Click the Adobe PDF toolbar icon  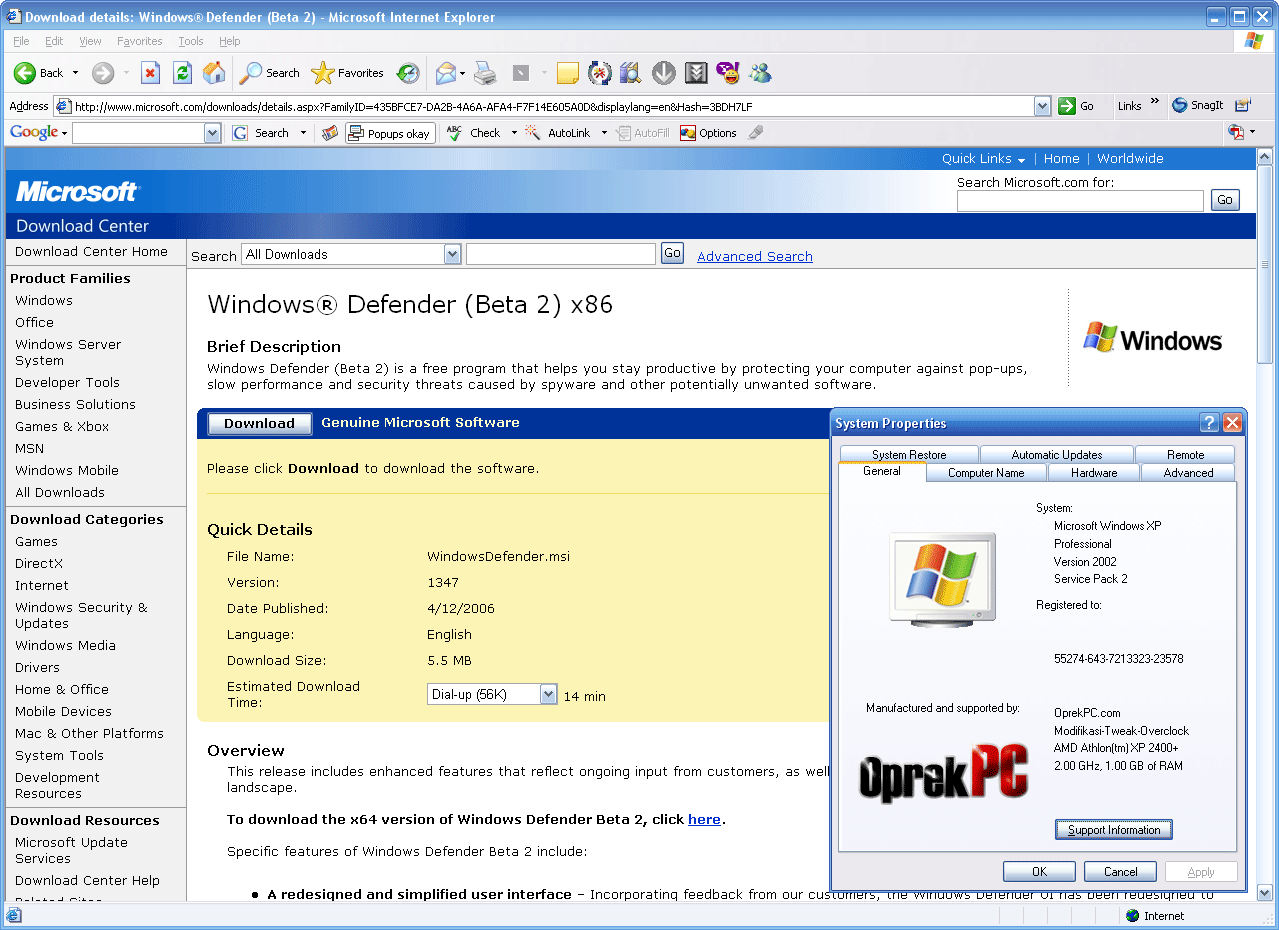point(1237,133)
